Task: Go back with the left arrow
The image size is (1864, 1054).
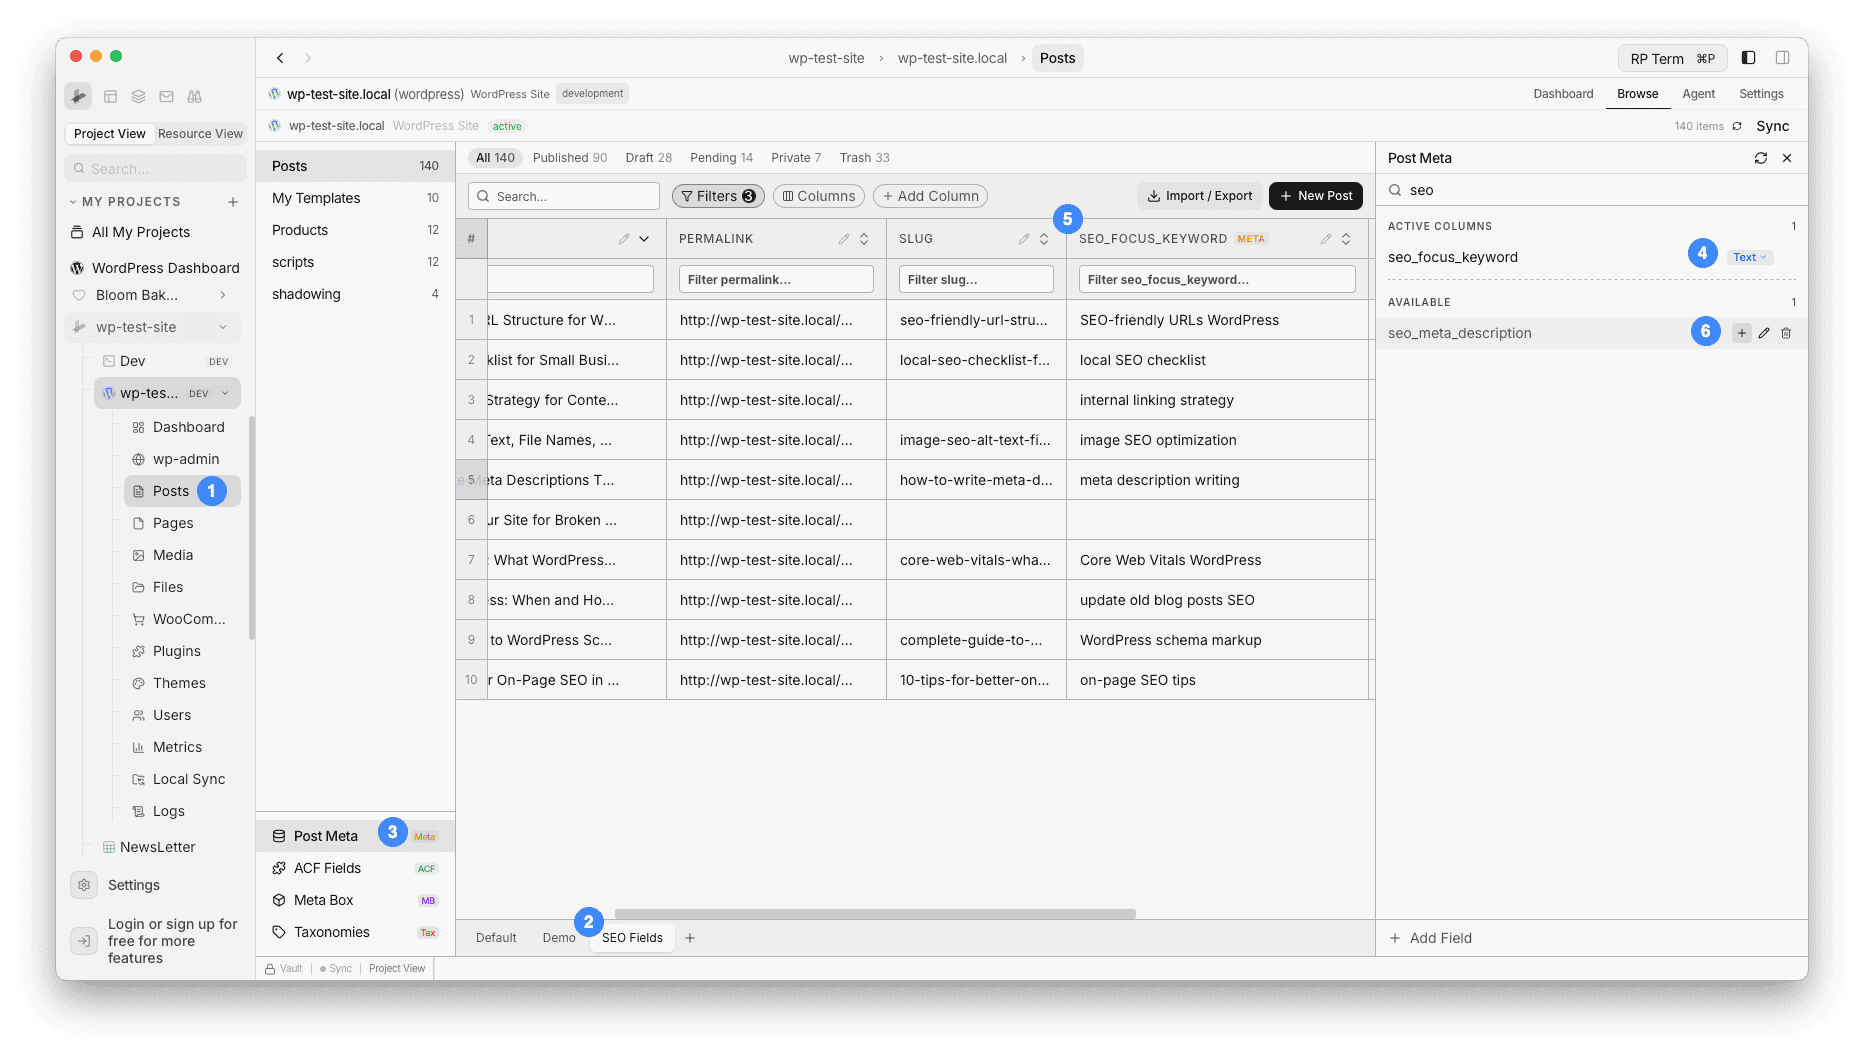Action: [x=281, y=58]
